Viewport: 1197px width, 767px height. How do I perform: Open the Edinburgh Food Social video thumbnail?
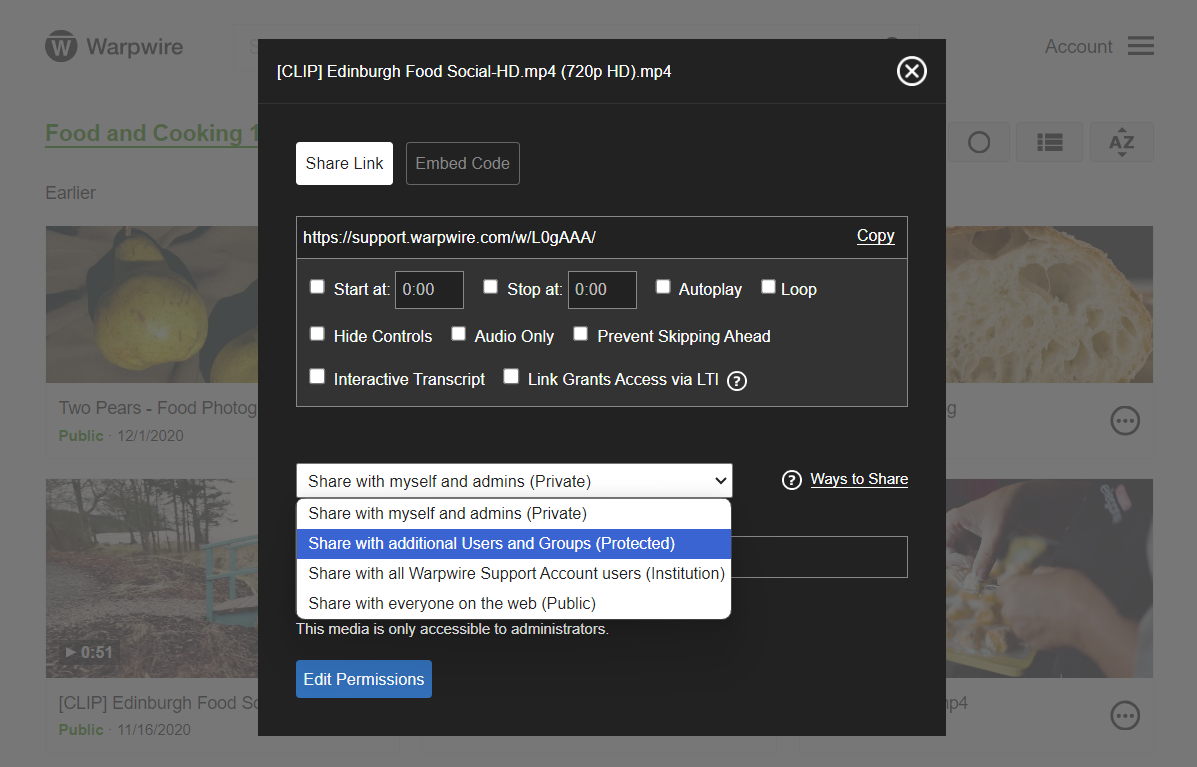(152, 578)
